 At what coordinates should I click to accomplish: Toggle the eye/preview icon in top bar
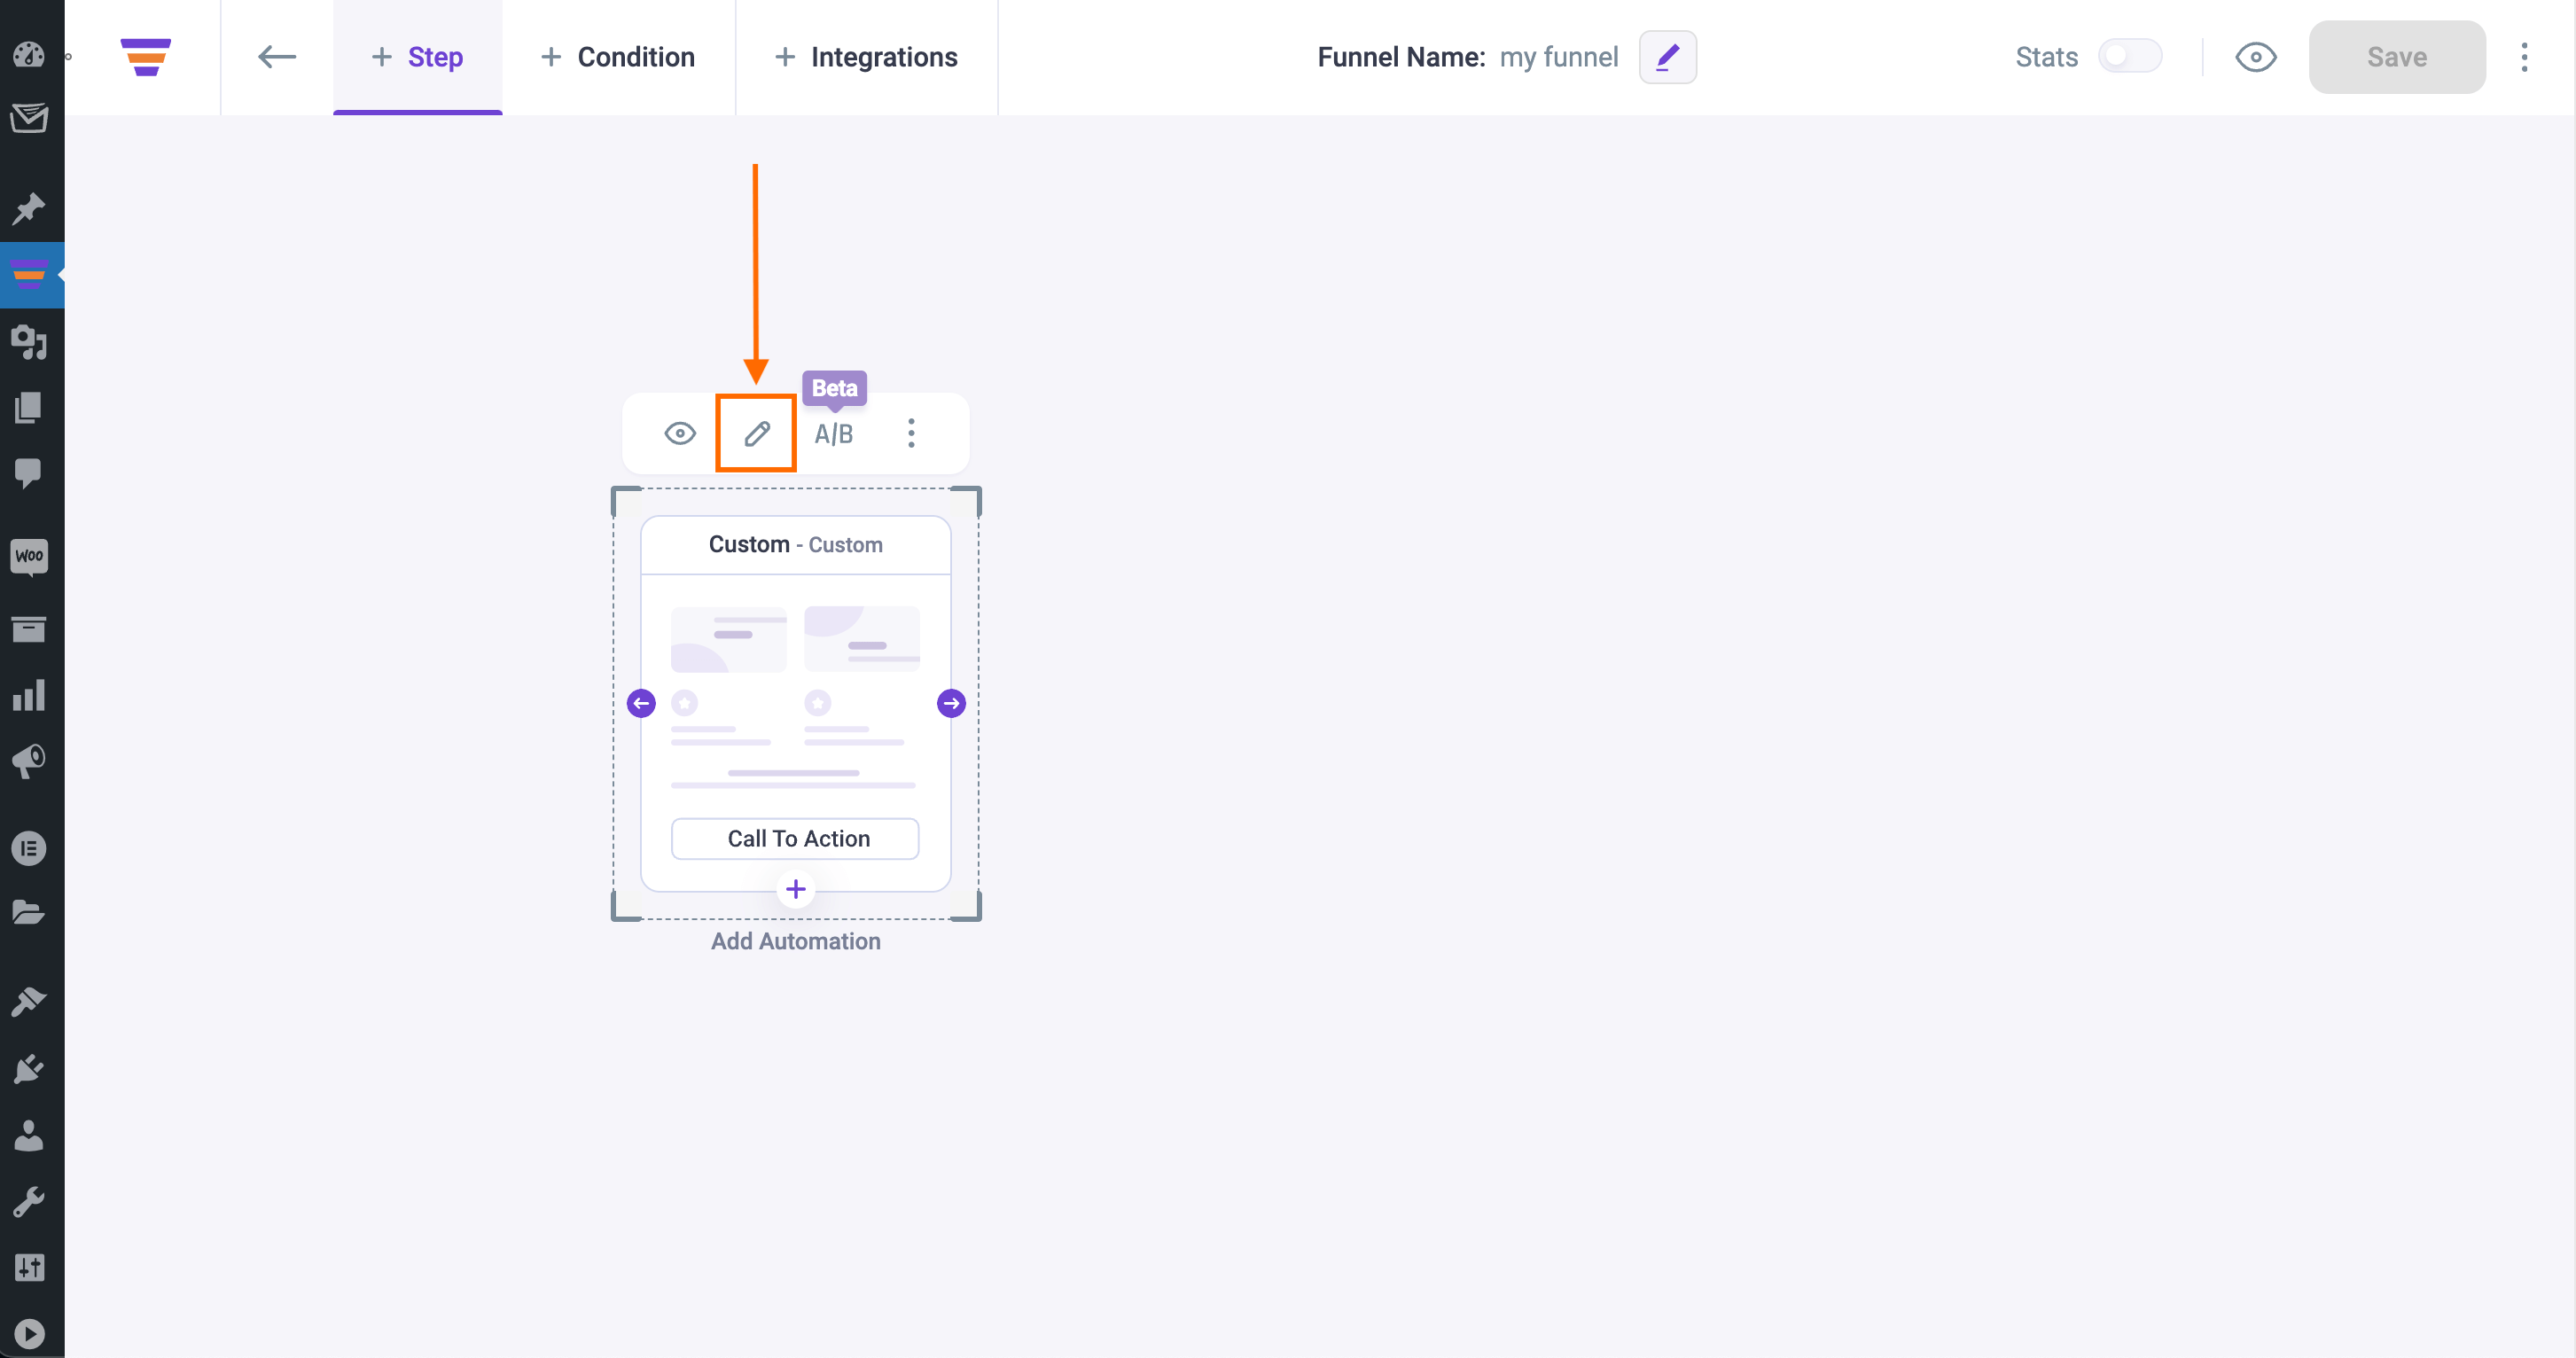(x=2258, y=56)
